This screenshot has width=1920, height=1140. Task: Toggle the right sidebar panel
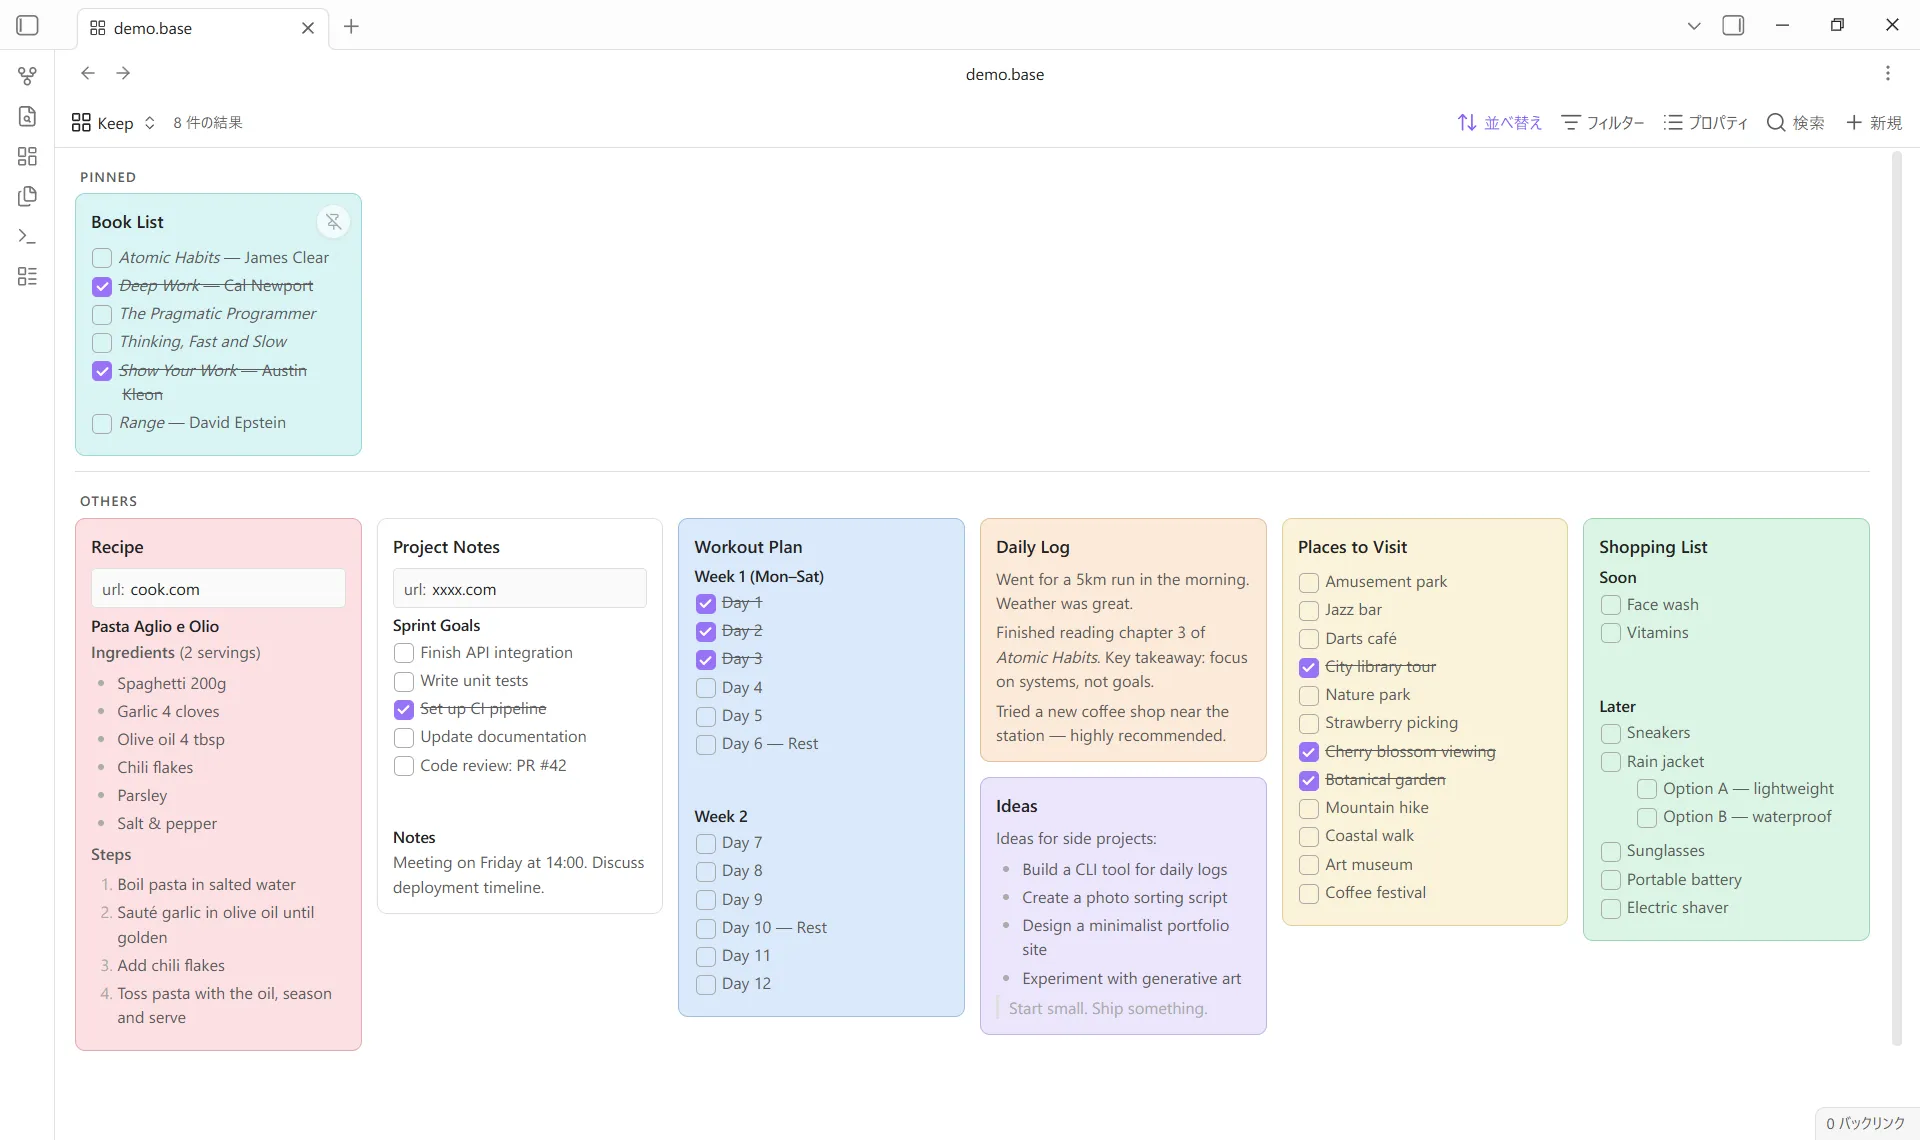pos(1733,26)
